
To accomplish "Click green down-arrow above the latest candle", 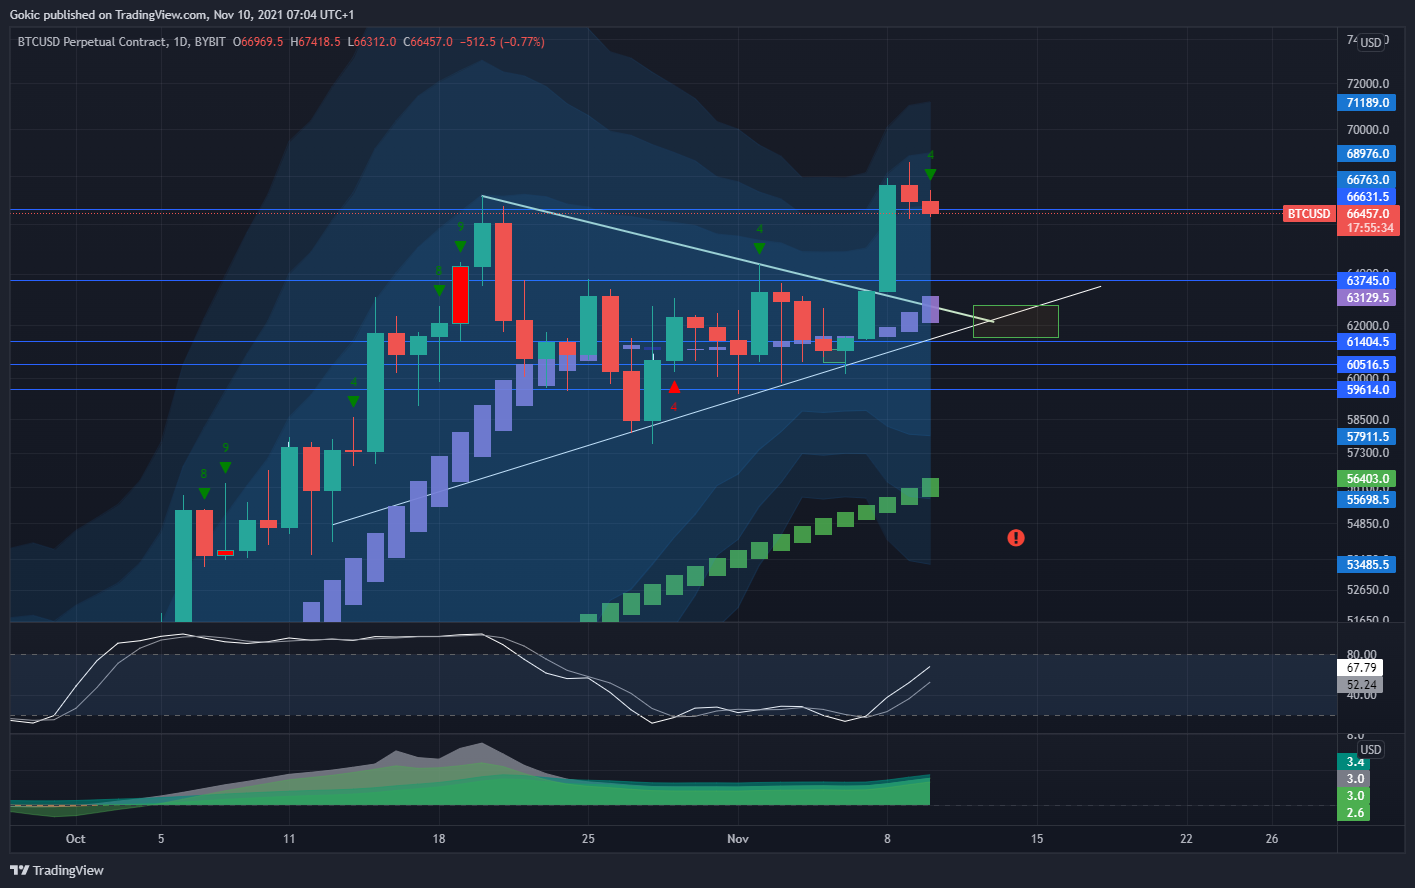I will click(x=930, y=175).
